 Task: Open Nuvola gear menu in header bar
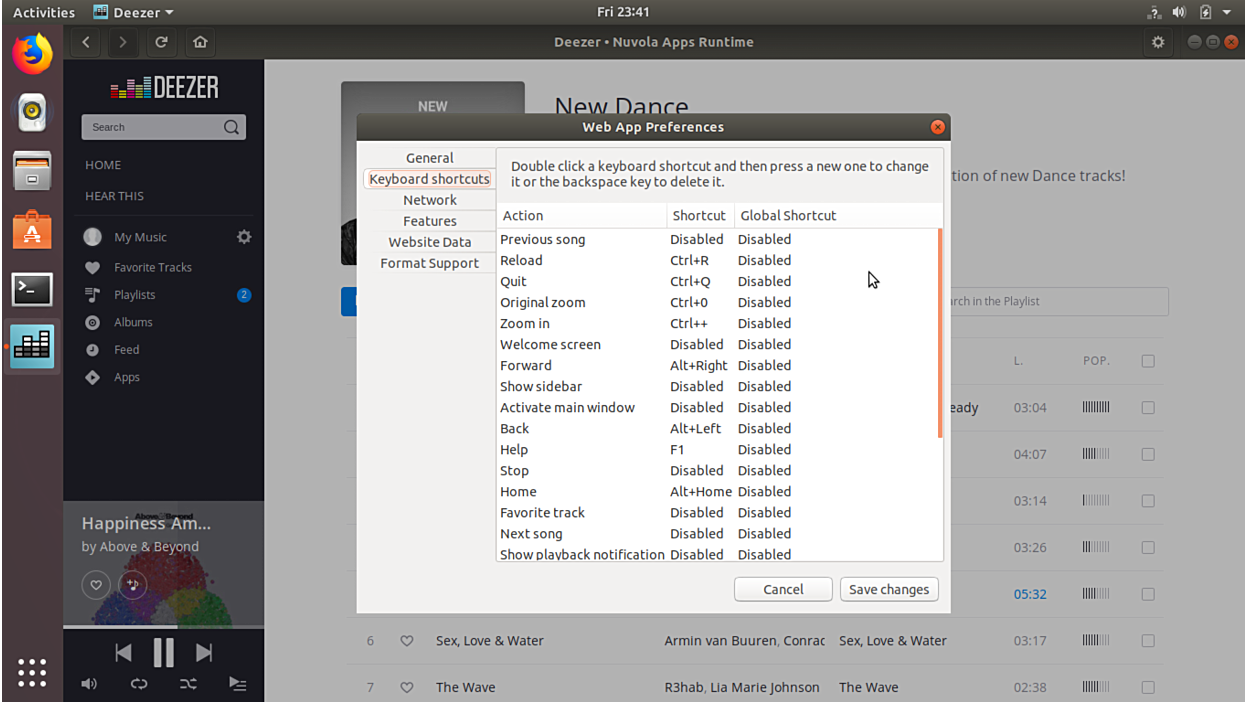tap(1158, 42)
